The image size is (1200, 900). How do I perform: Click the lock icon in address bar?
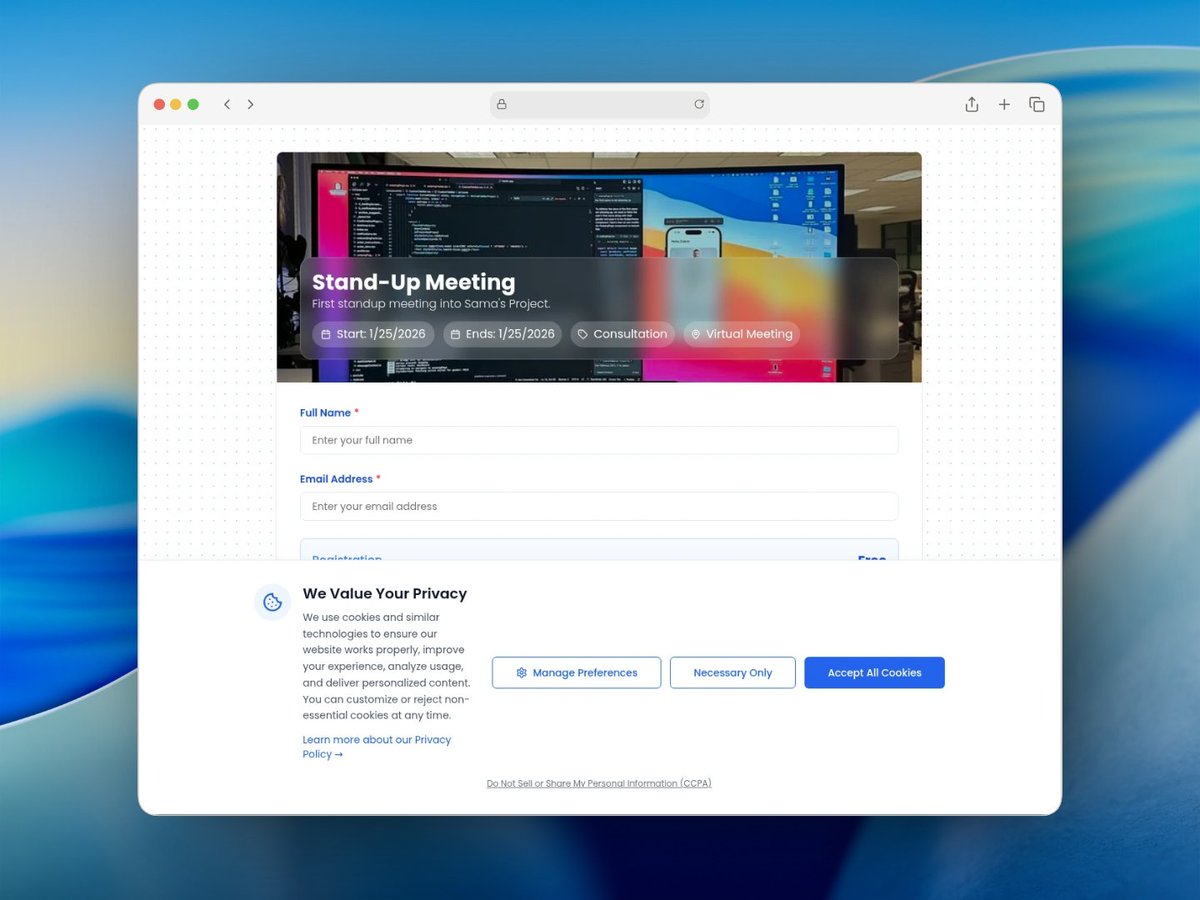point(502,104)
